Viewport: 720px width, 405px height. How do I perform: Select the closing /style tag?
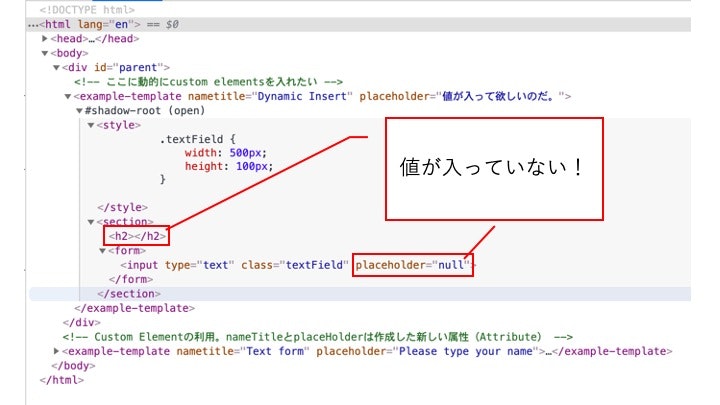(x=122, y=208)
